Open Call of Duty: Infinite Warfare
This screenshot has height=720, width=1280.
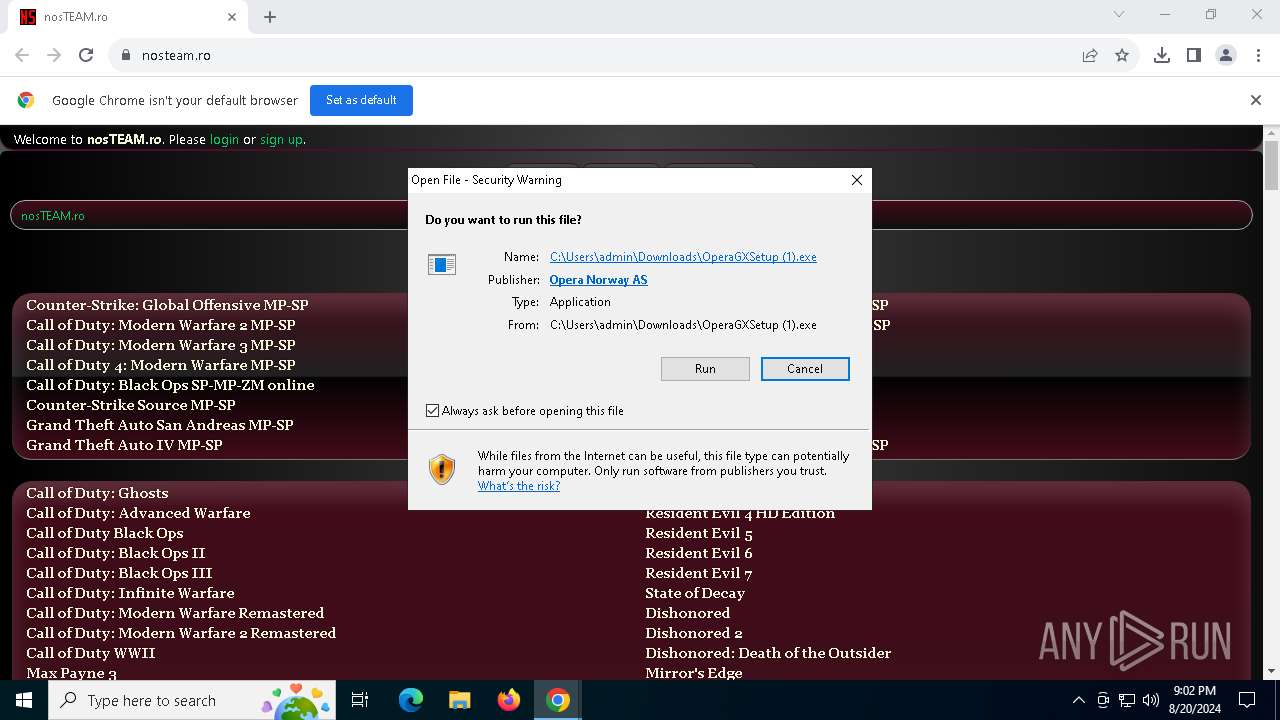click(x=130, y=593)
